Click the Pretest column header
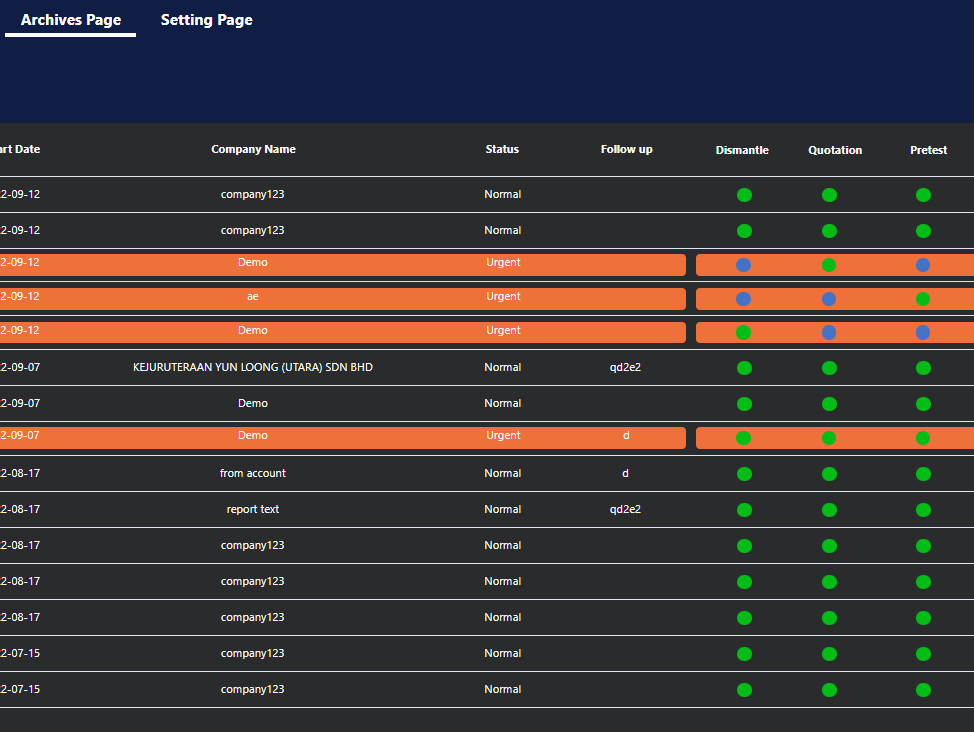Screen dimensions: 974x732 tap(928, 151)
